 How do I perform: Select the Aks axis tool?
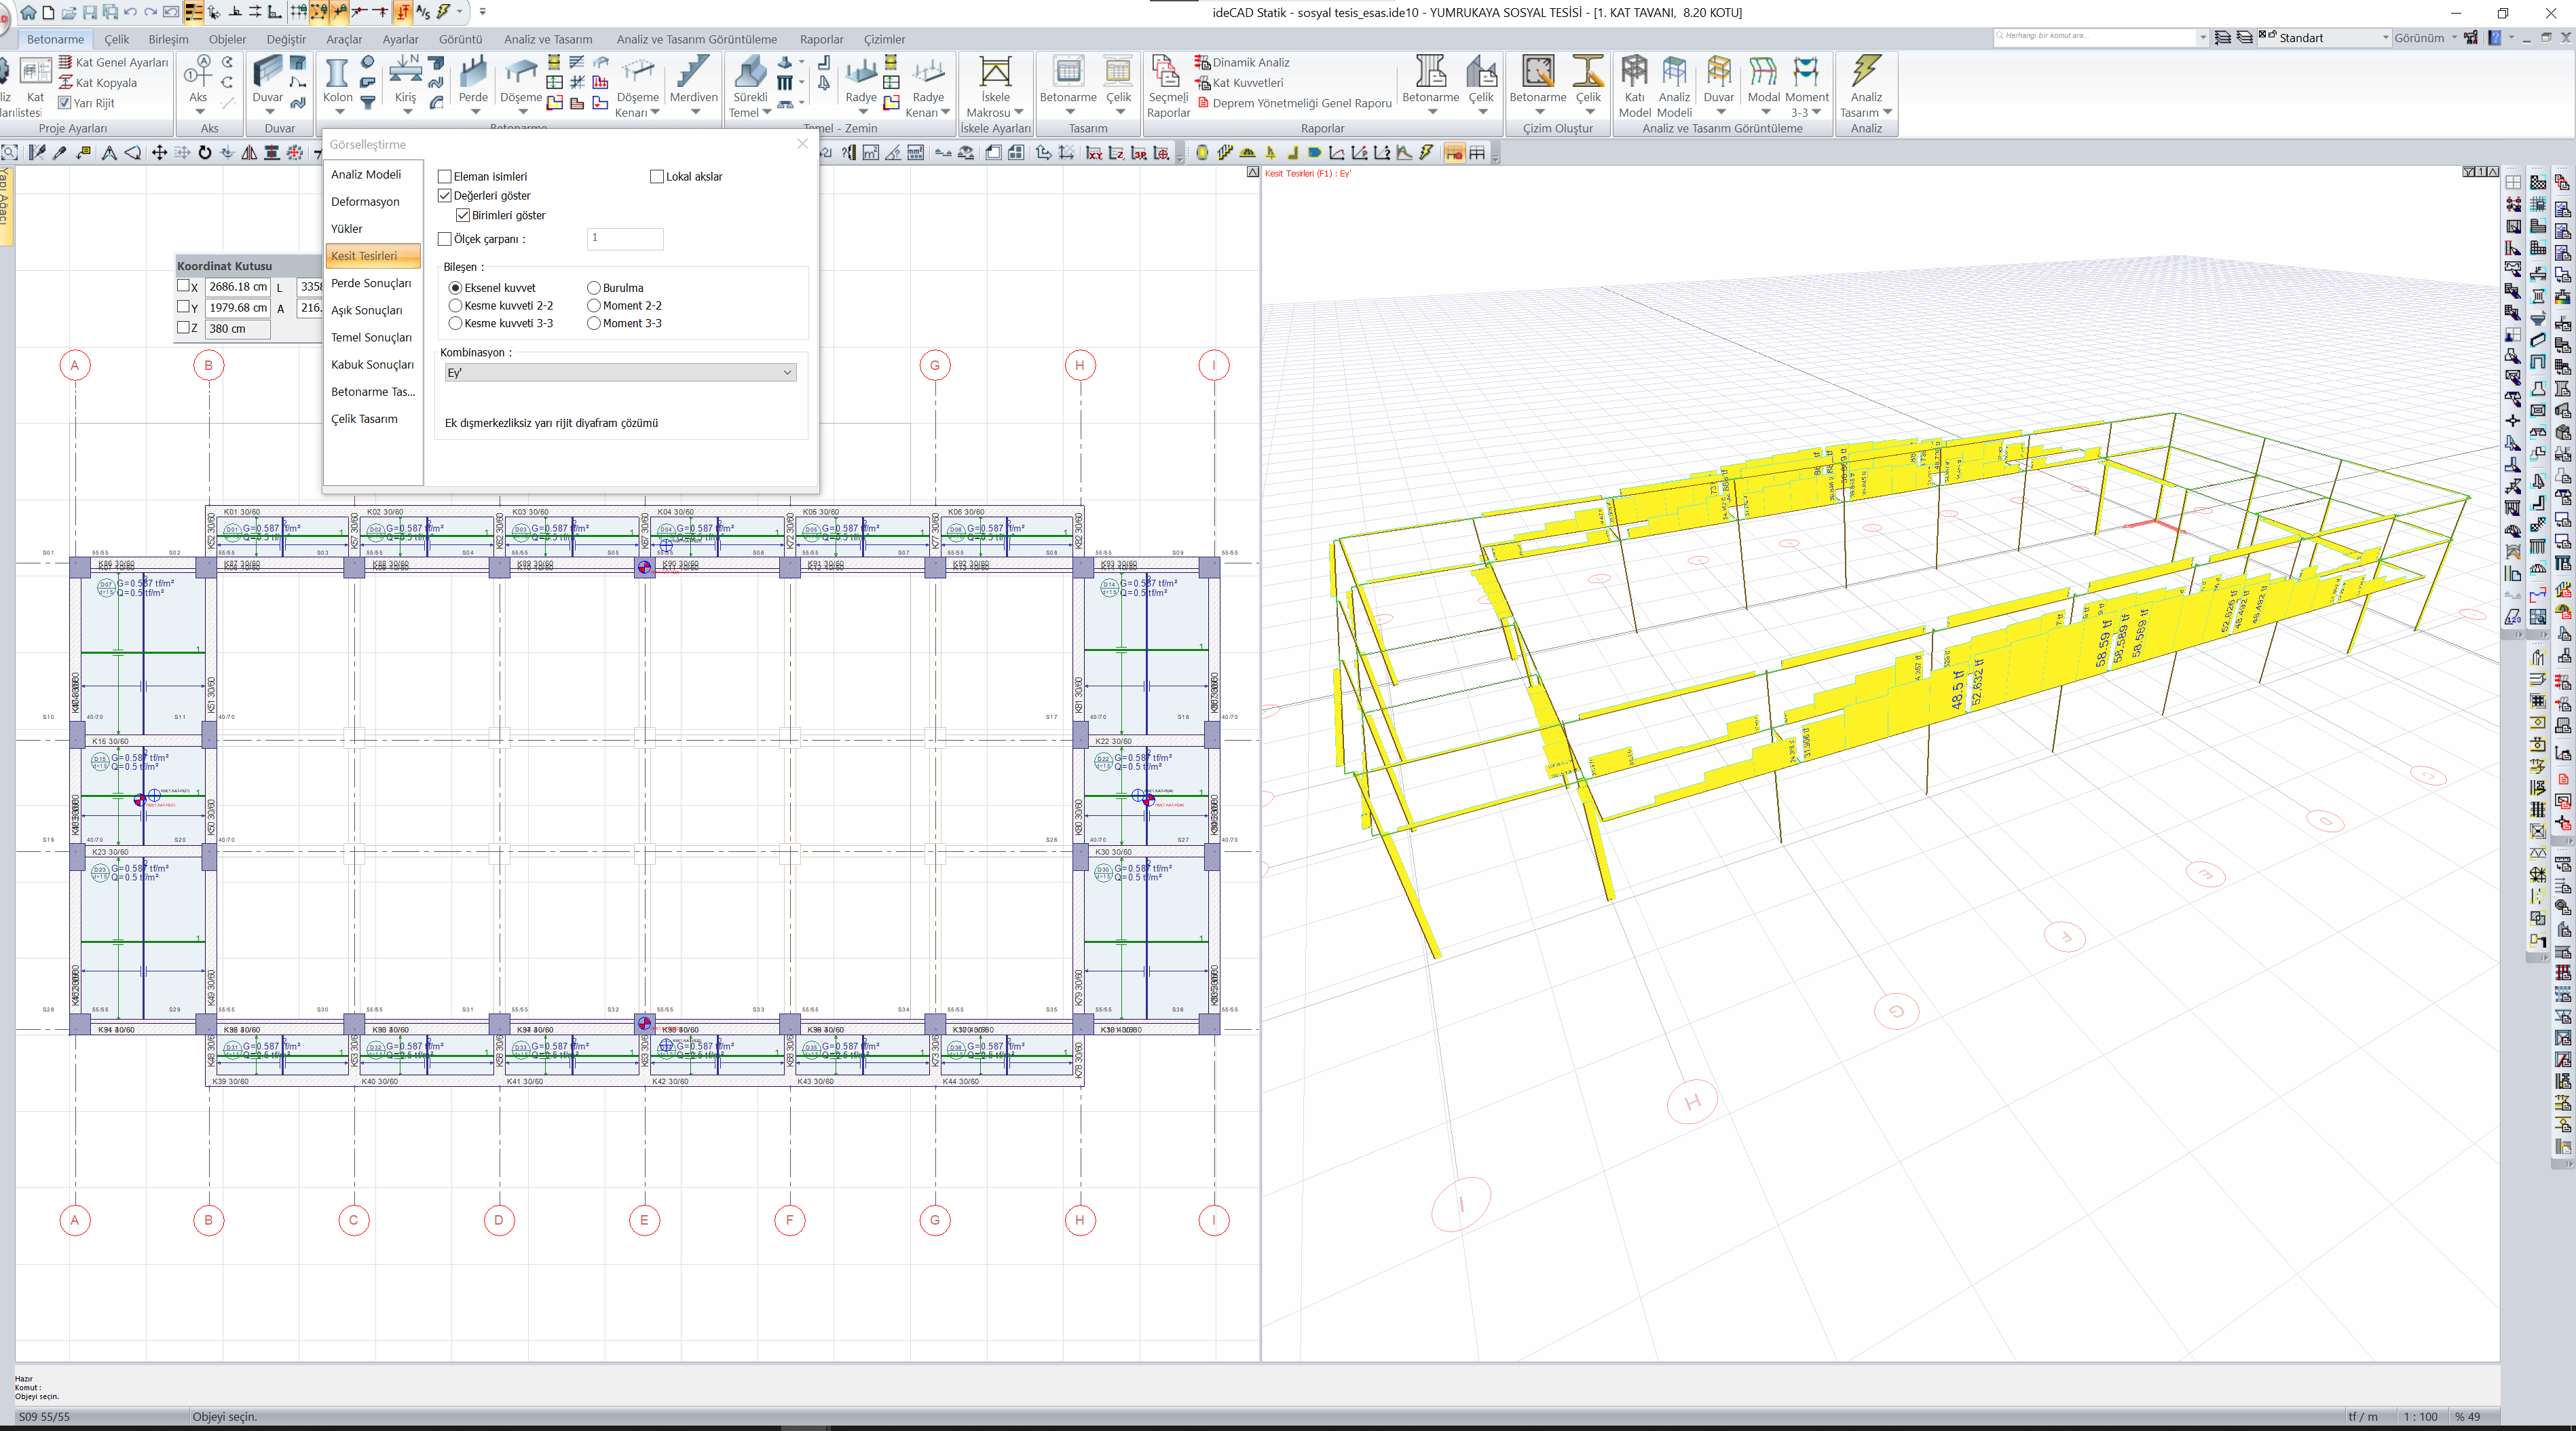pos(198,79)
